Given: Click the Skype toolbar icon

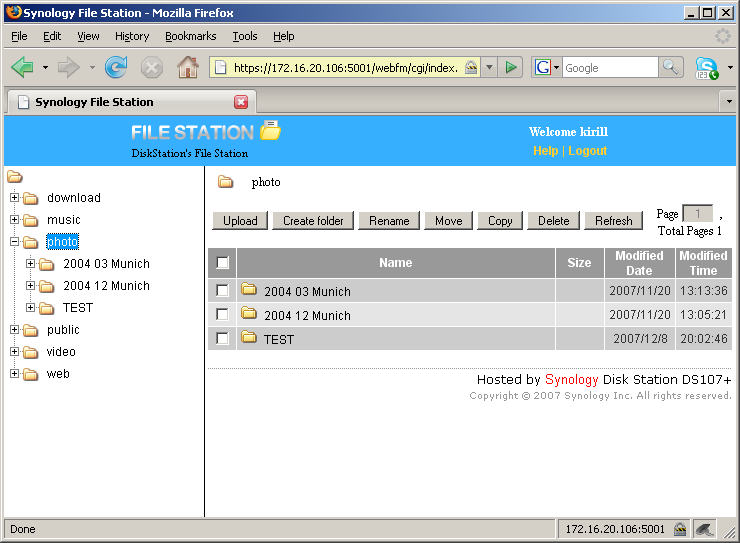Looking at the screenshot, I should tap(706, 68).
